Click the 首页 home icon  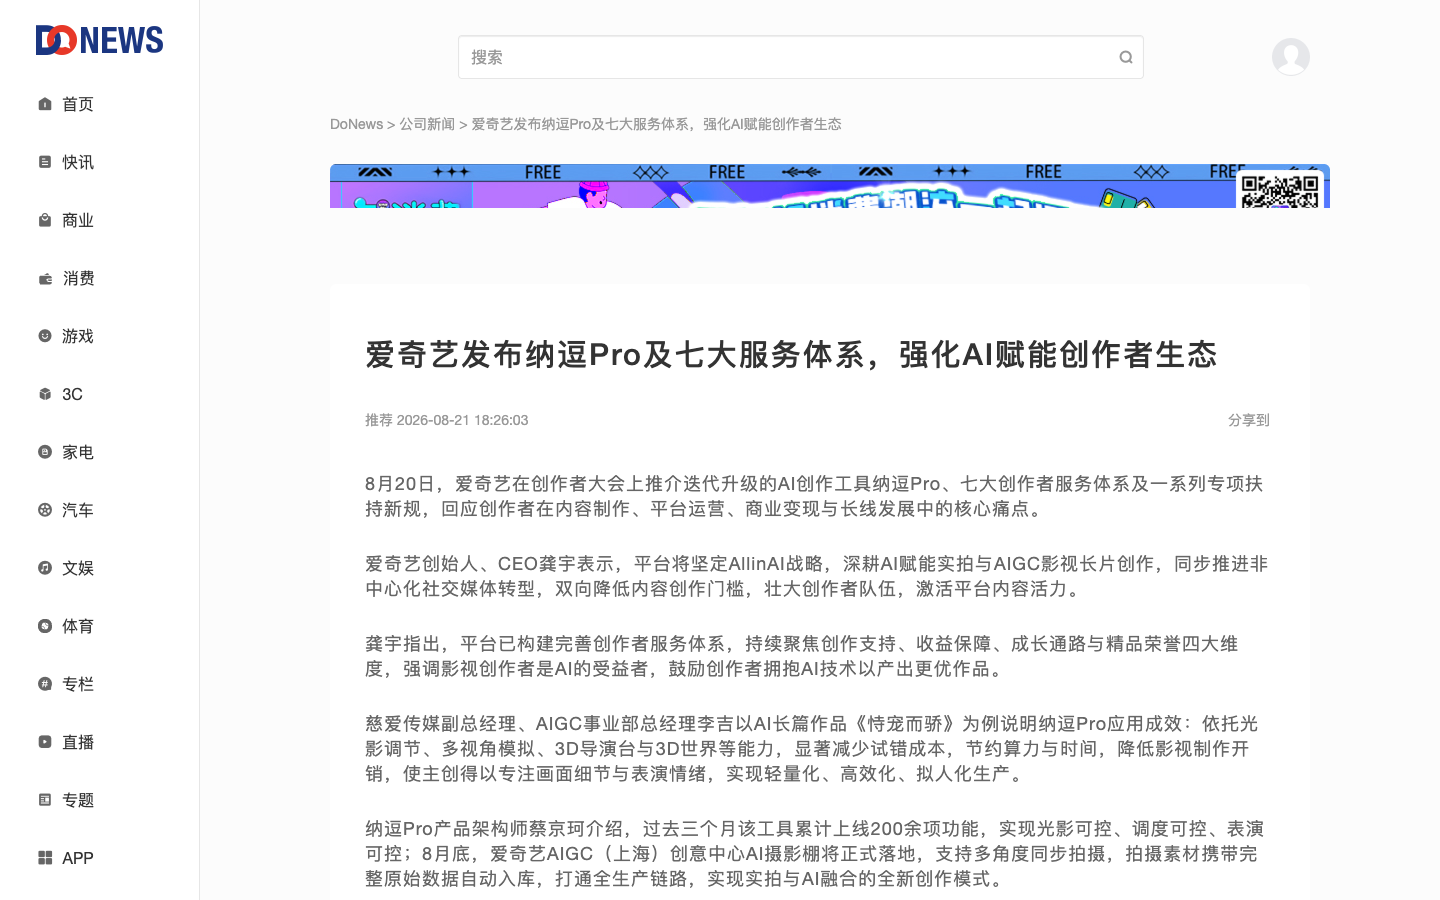45,104
